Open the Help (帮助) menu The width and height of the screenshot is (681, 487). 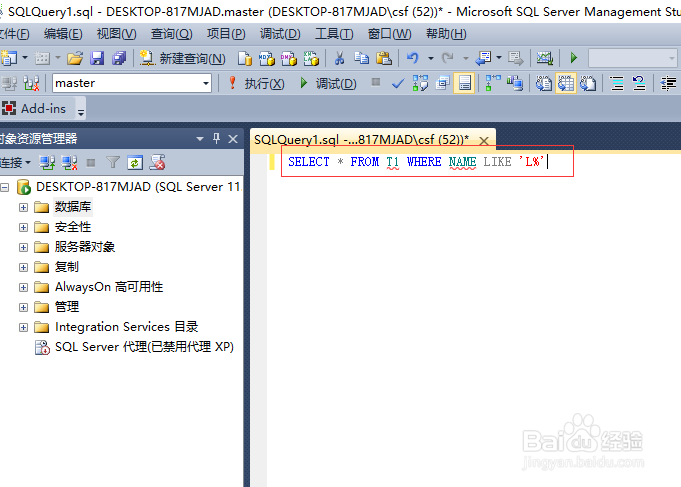click(x=446, y=33)
